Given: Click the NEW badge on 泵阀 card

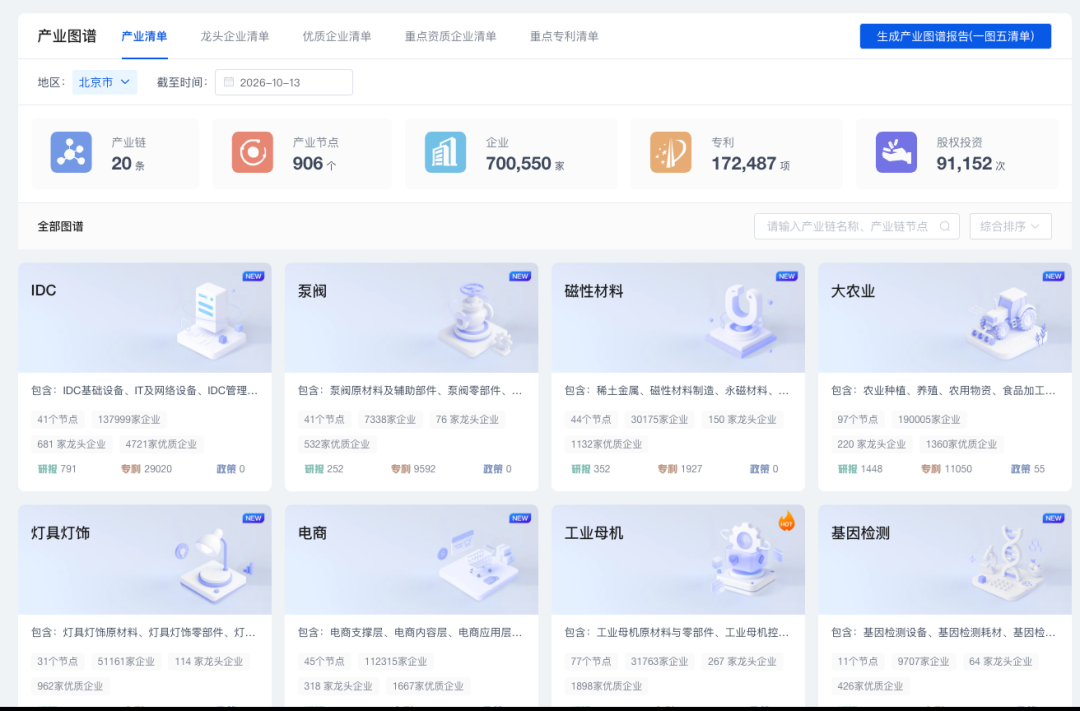Looking at the screenshot, I should click(520, 276).
